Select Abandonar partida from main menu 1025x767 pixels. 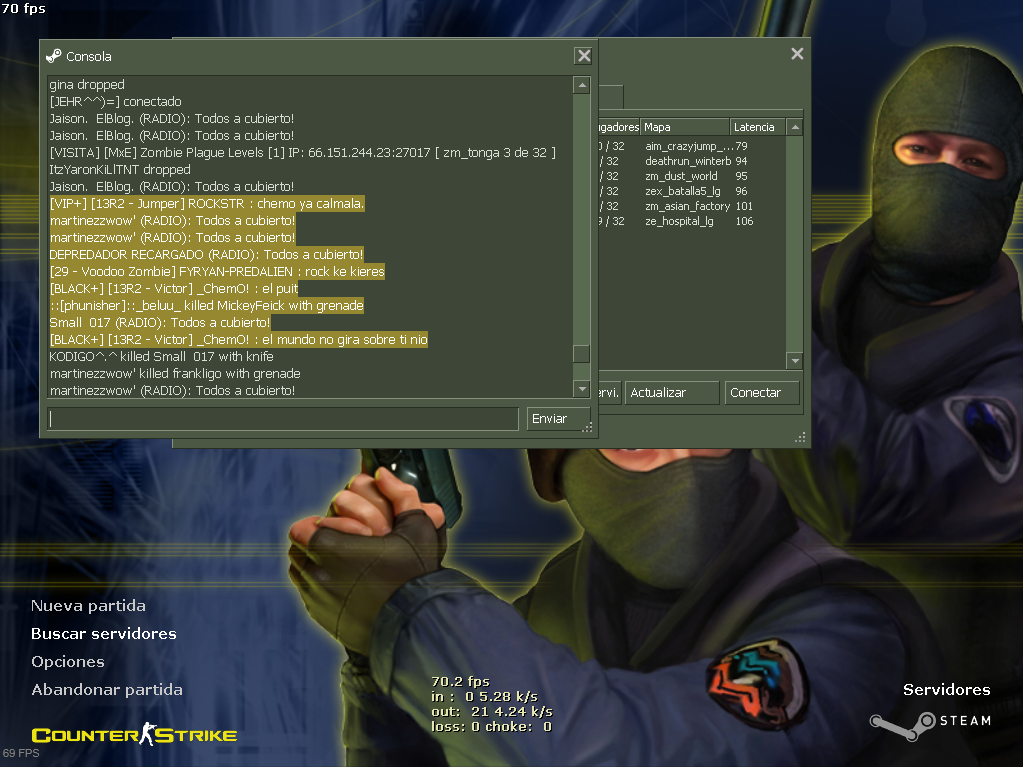pos(107,690)
